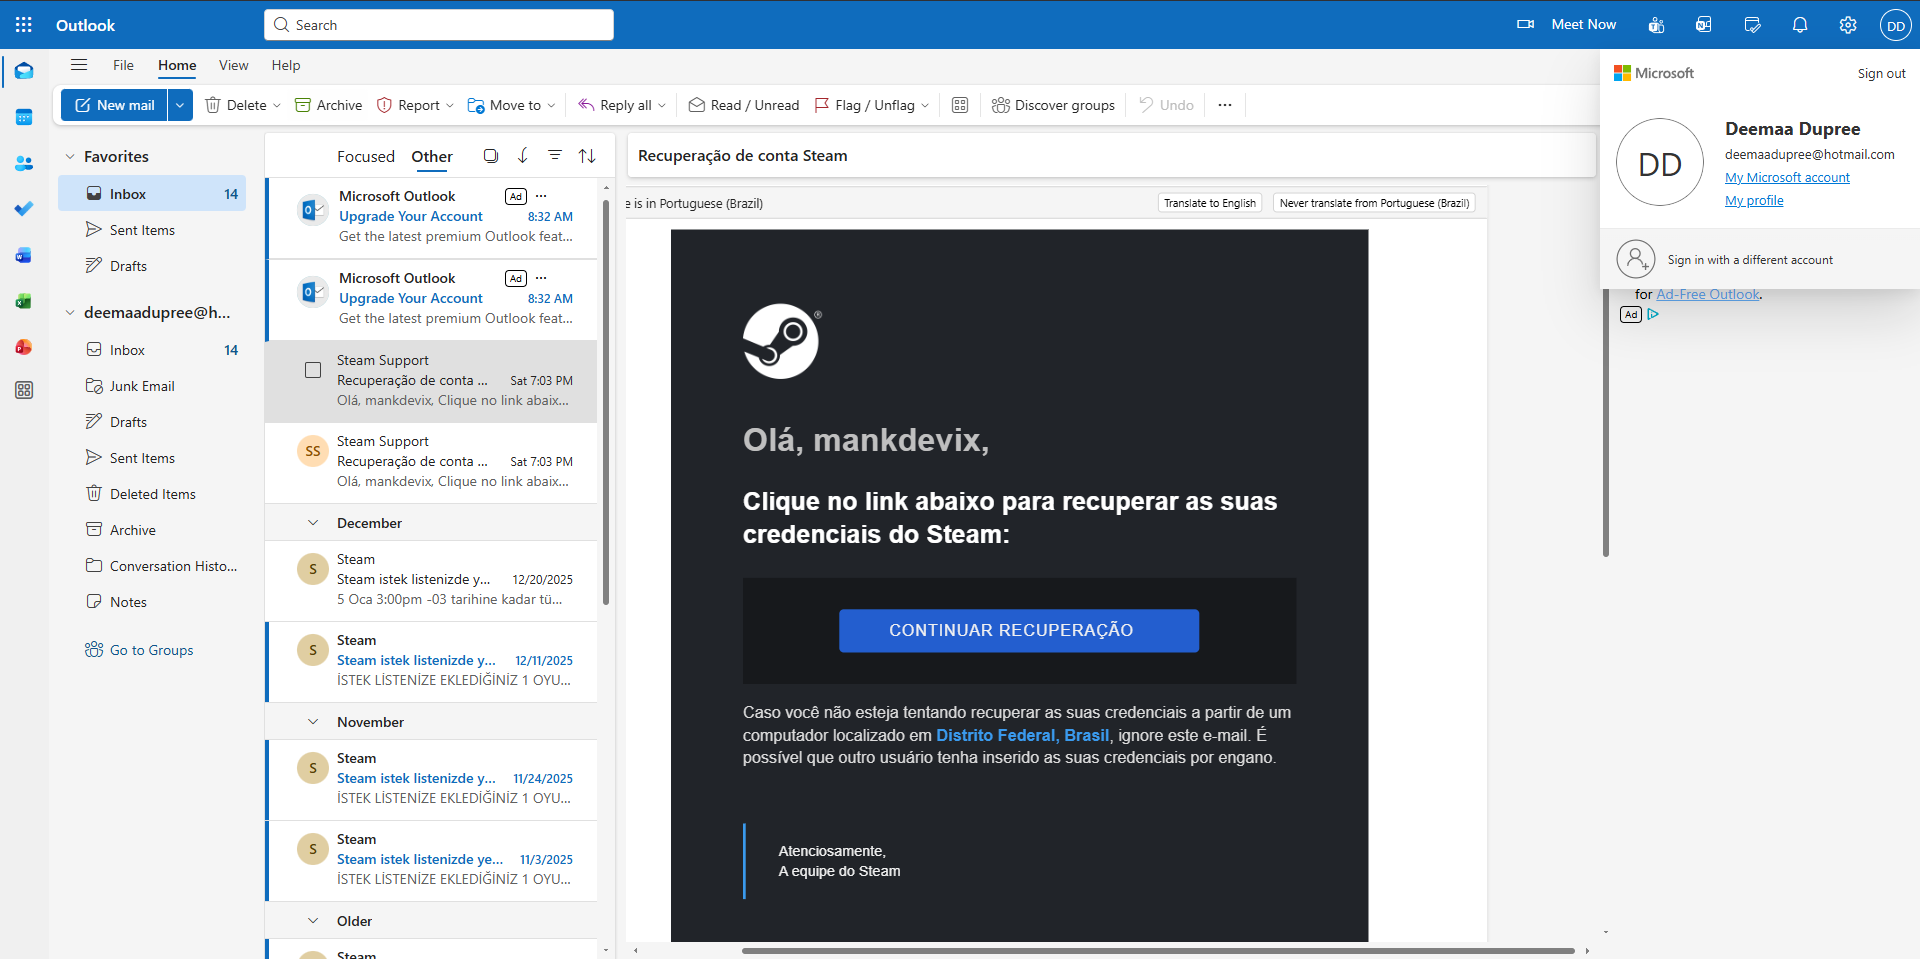Open PowerPoint app in left rail
The image size is (1920, 959).
[24, 347]
